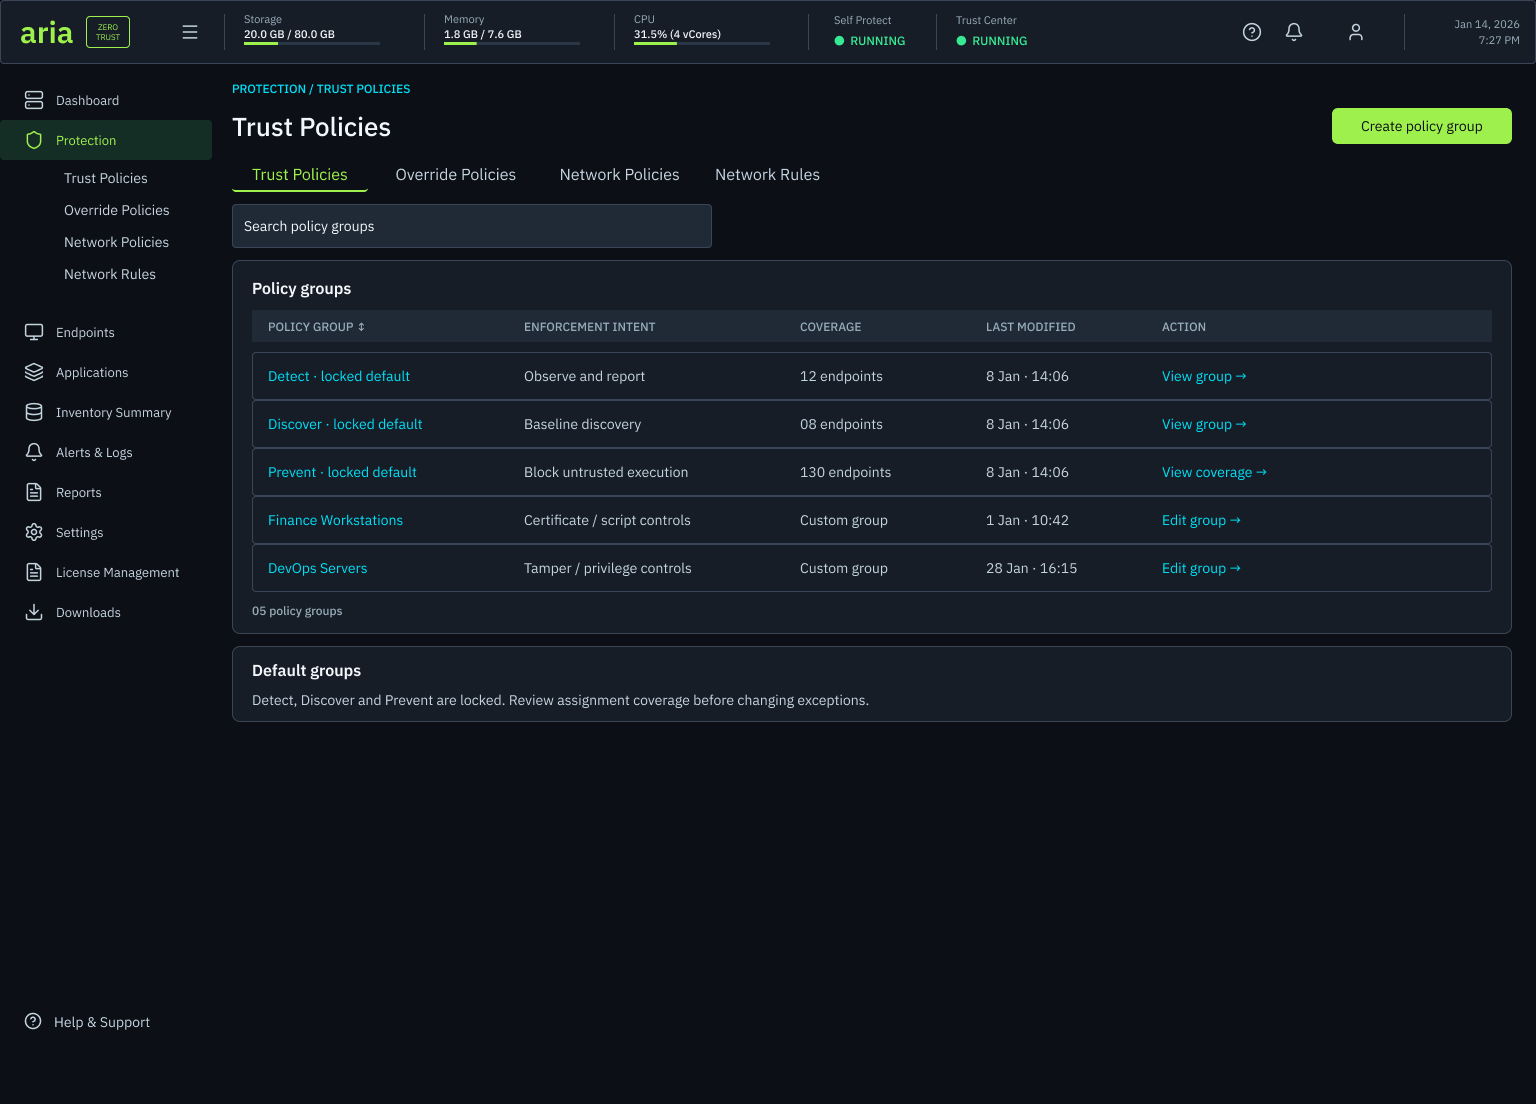1536x1104 pixels.
Task: Switch to the Network Rules tab
Action: (767, 175)
